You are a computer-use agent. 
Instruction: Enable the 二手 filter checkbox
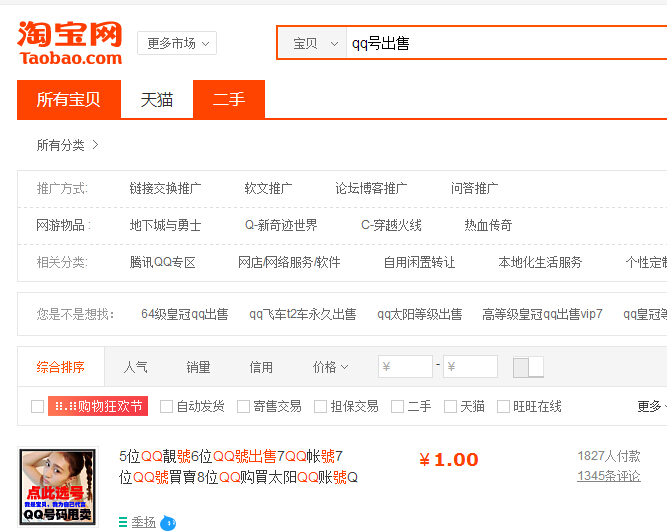coord(397,406)
